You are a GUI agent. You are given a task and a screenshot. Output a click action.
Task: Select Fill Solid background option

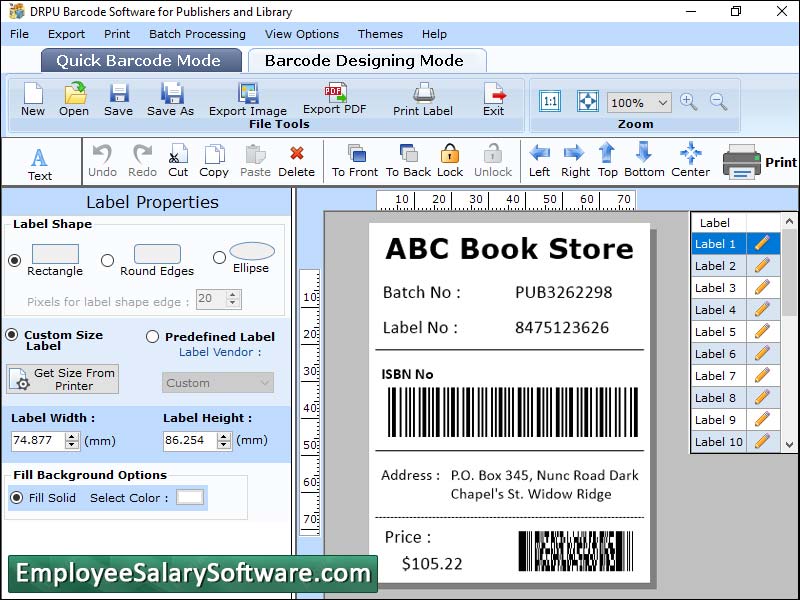pyautogui.click(x=16, y=498)
